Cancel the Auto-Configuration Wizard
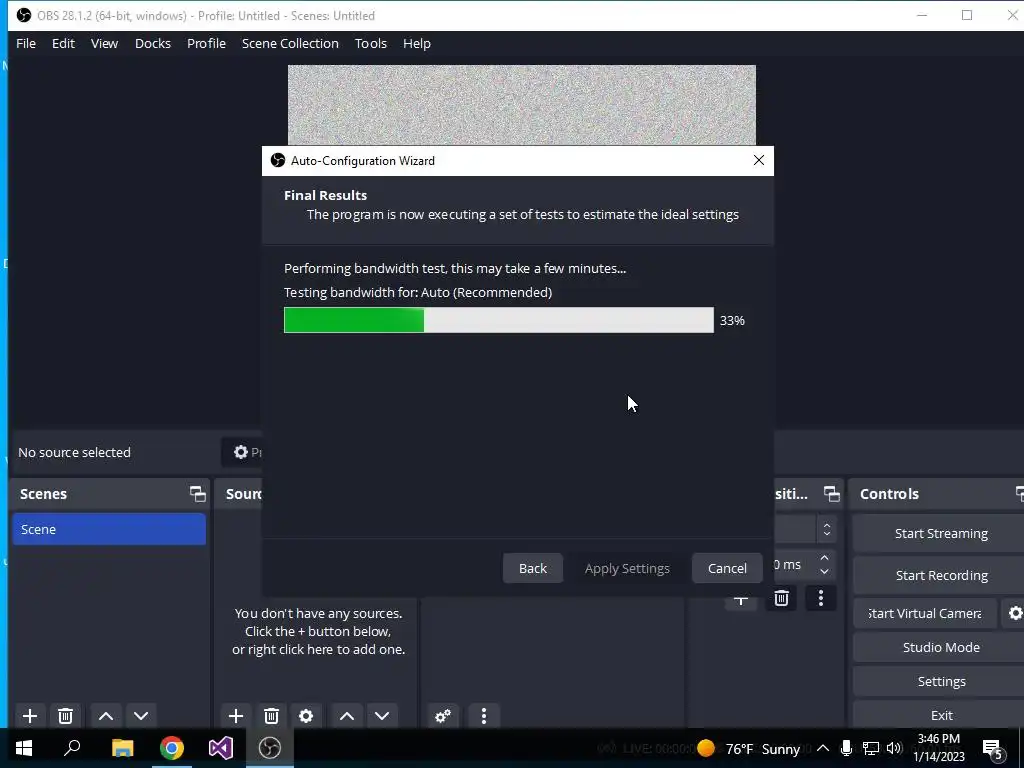The height and width of the screenshot is (768, 1024). point(727,568)
